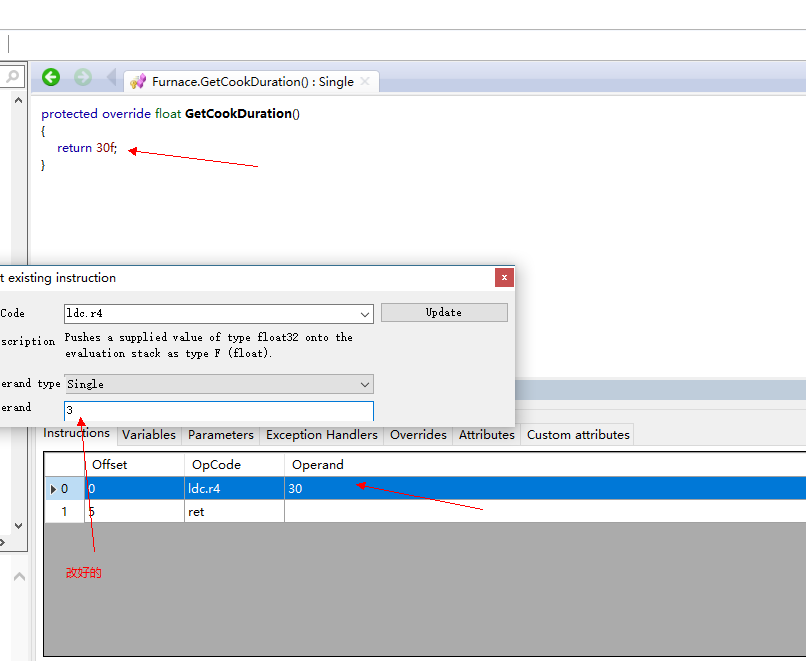
Task: Click the OpCode column header
Action: (217, 465)
